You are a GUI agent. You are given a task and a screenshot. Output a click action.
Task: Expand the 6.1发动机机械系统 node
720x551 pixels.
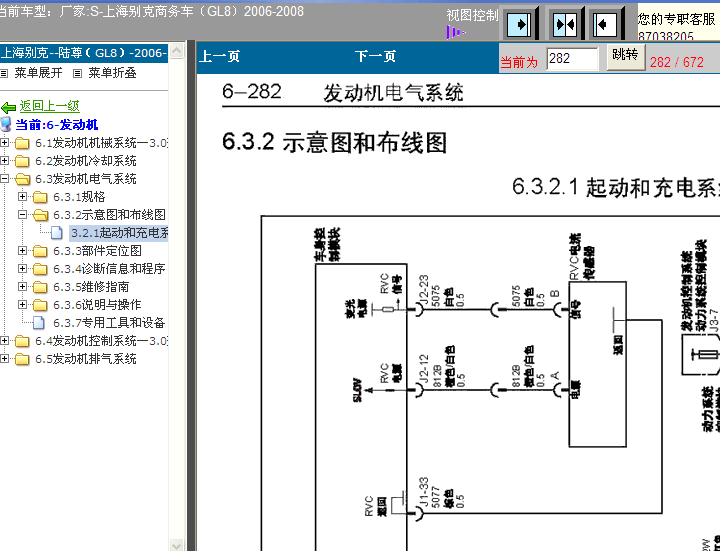tap(5, 143)
